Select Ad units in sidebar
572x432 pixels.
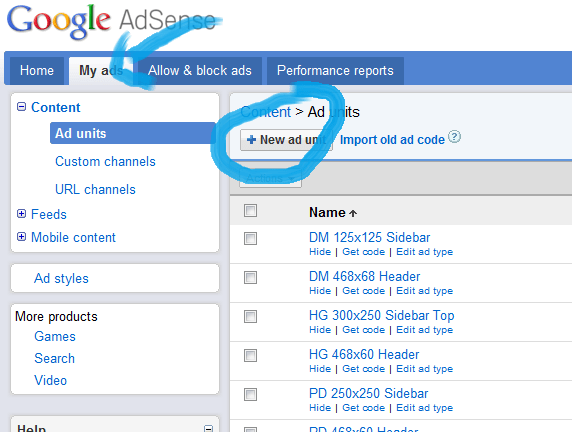132,133
